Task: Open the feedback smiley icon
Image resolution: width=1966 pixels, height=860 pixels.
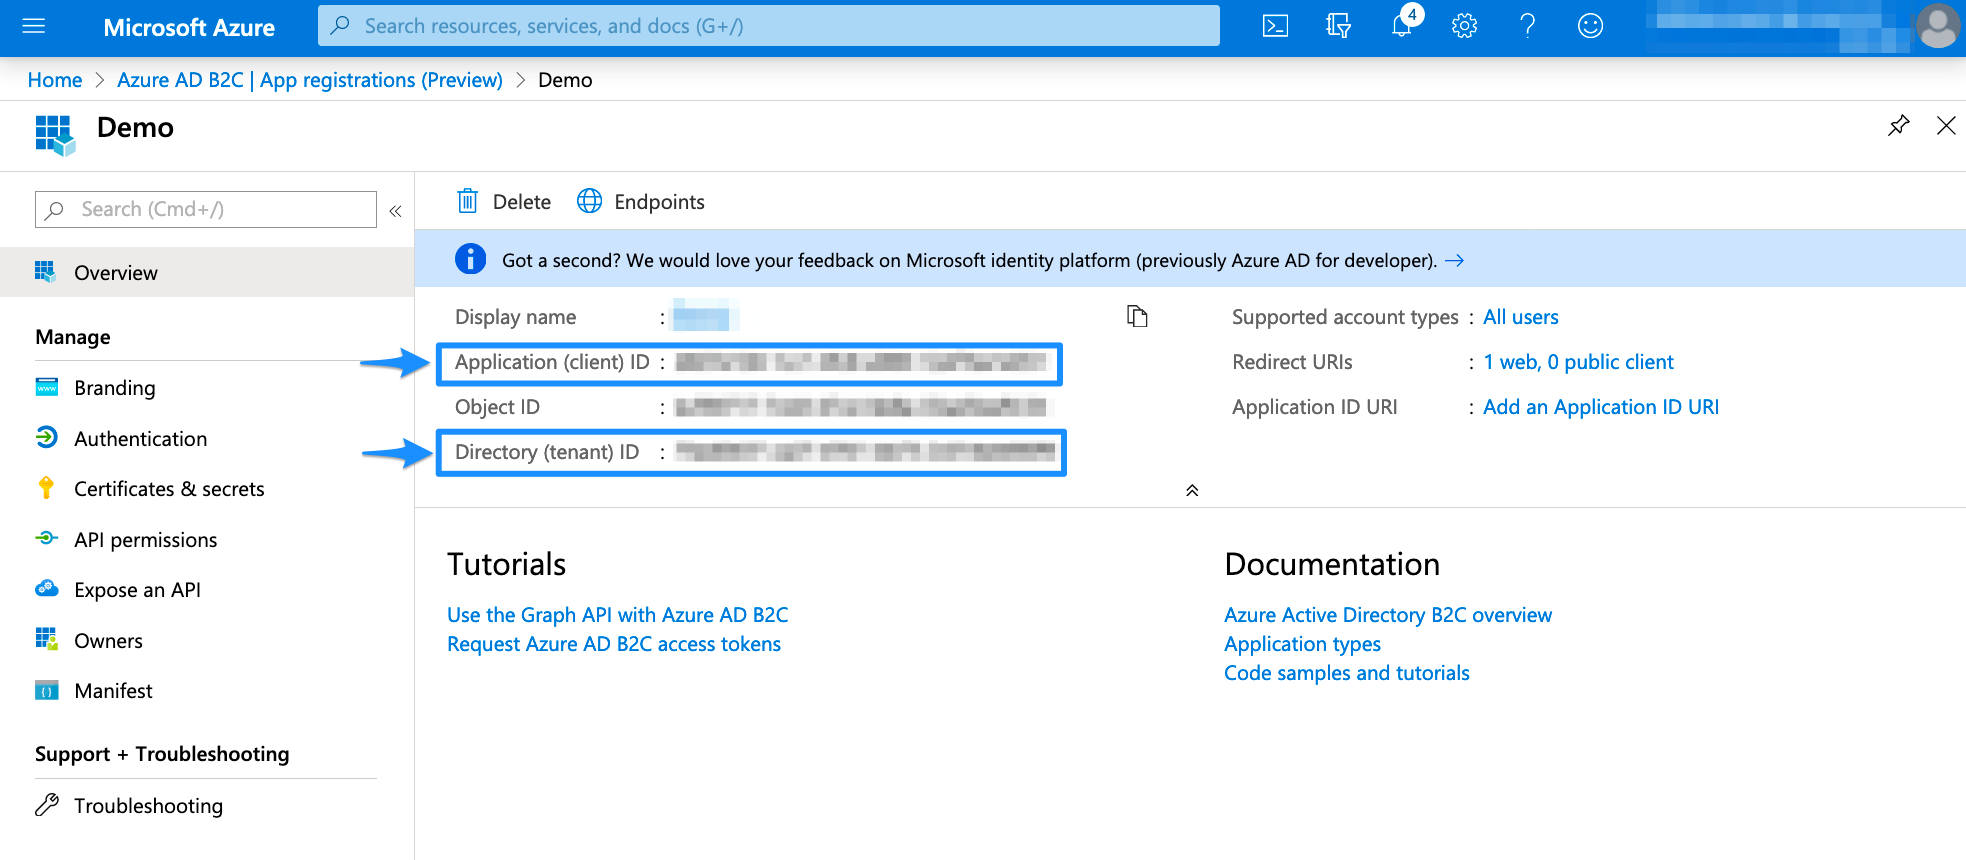Action: pos(1590,26)
